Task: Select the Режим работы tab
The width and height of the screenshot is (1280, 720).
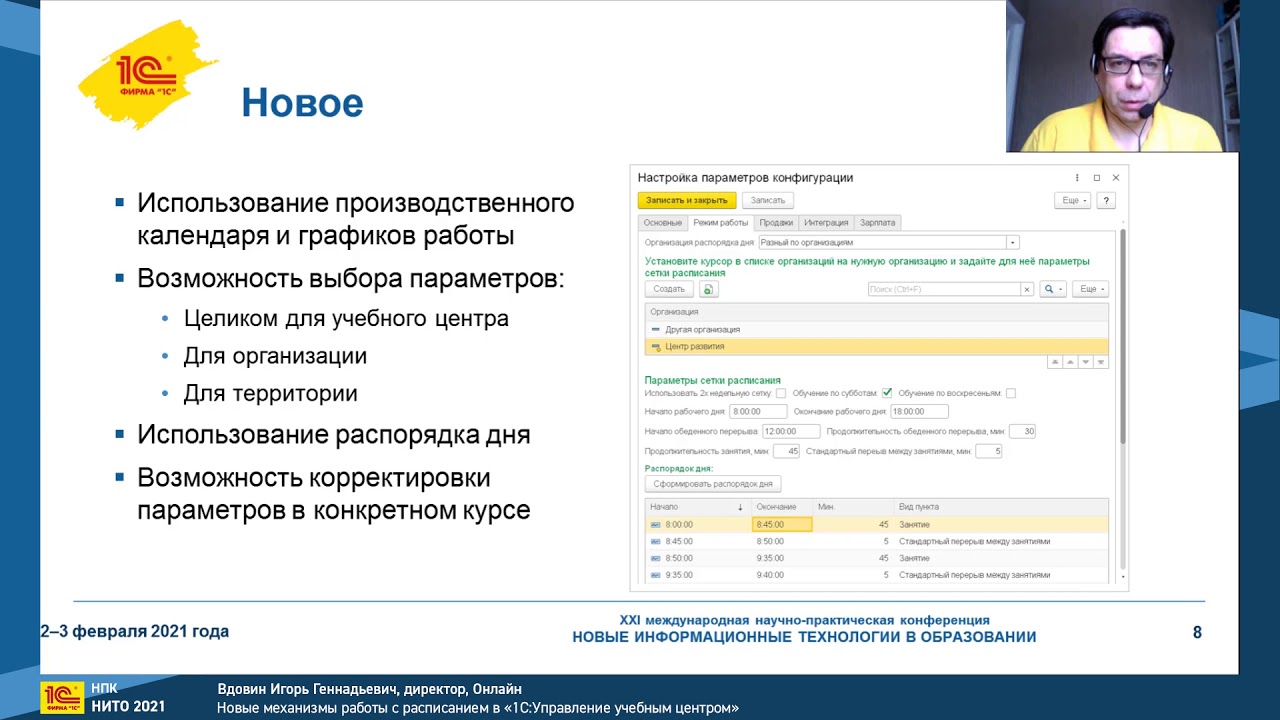Action: [720, 222]
